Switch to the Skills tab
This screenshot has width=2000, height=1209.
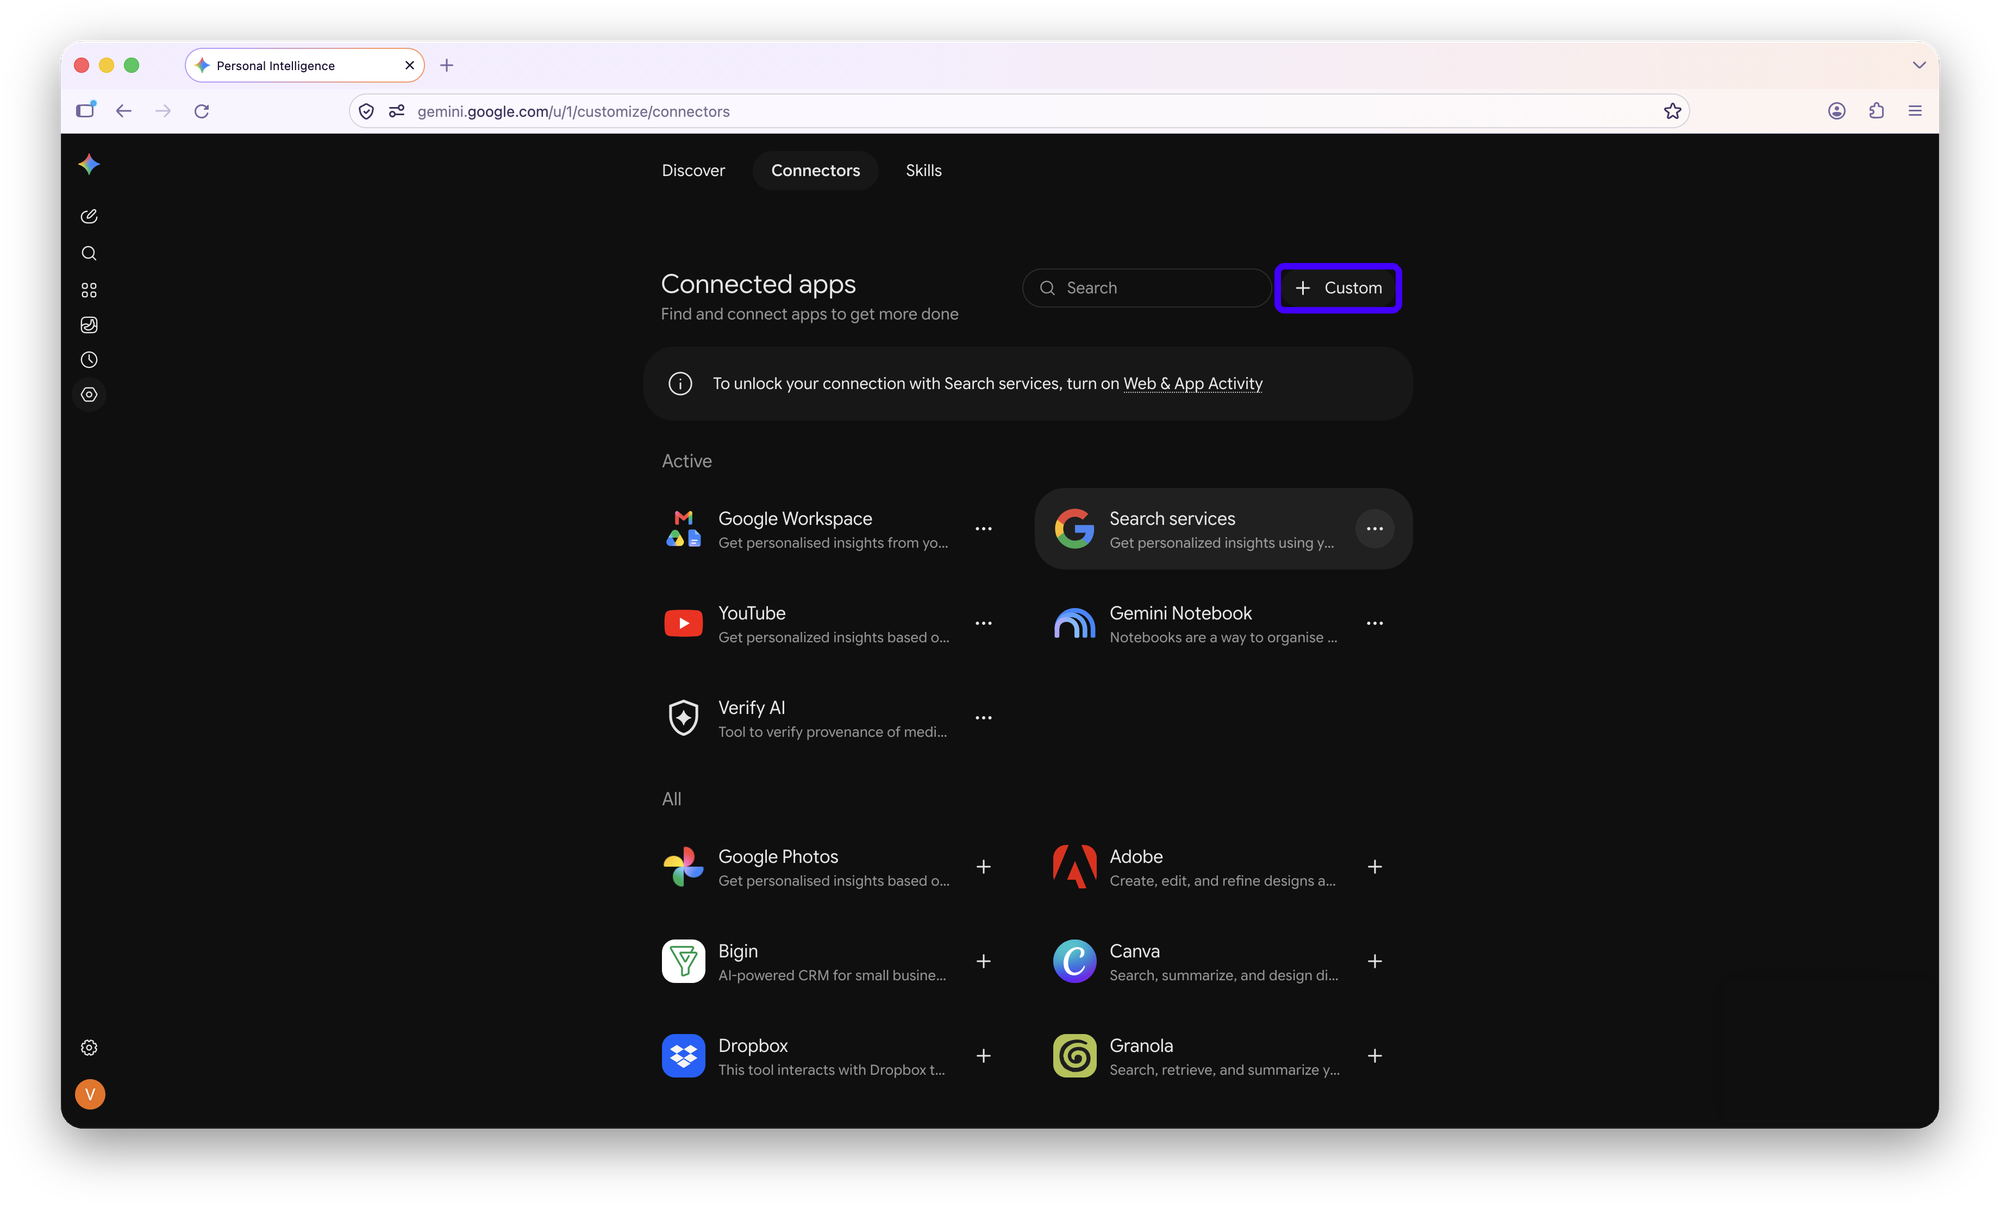pyautogui.click(x=923, y=170)
